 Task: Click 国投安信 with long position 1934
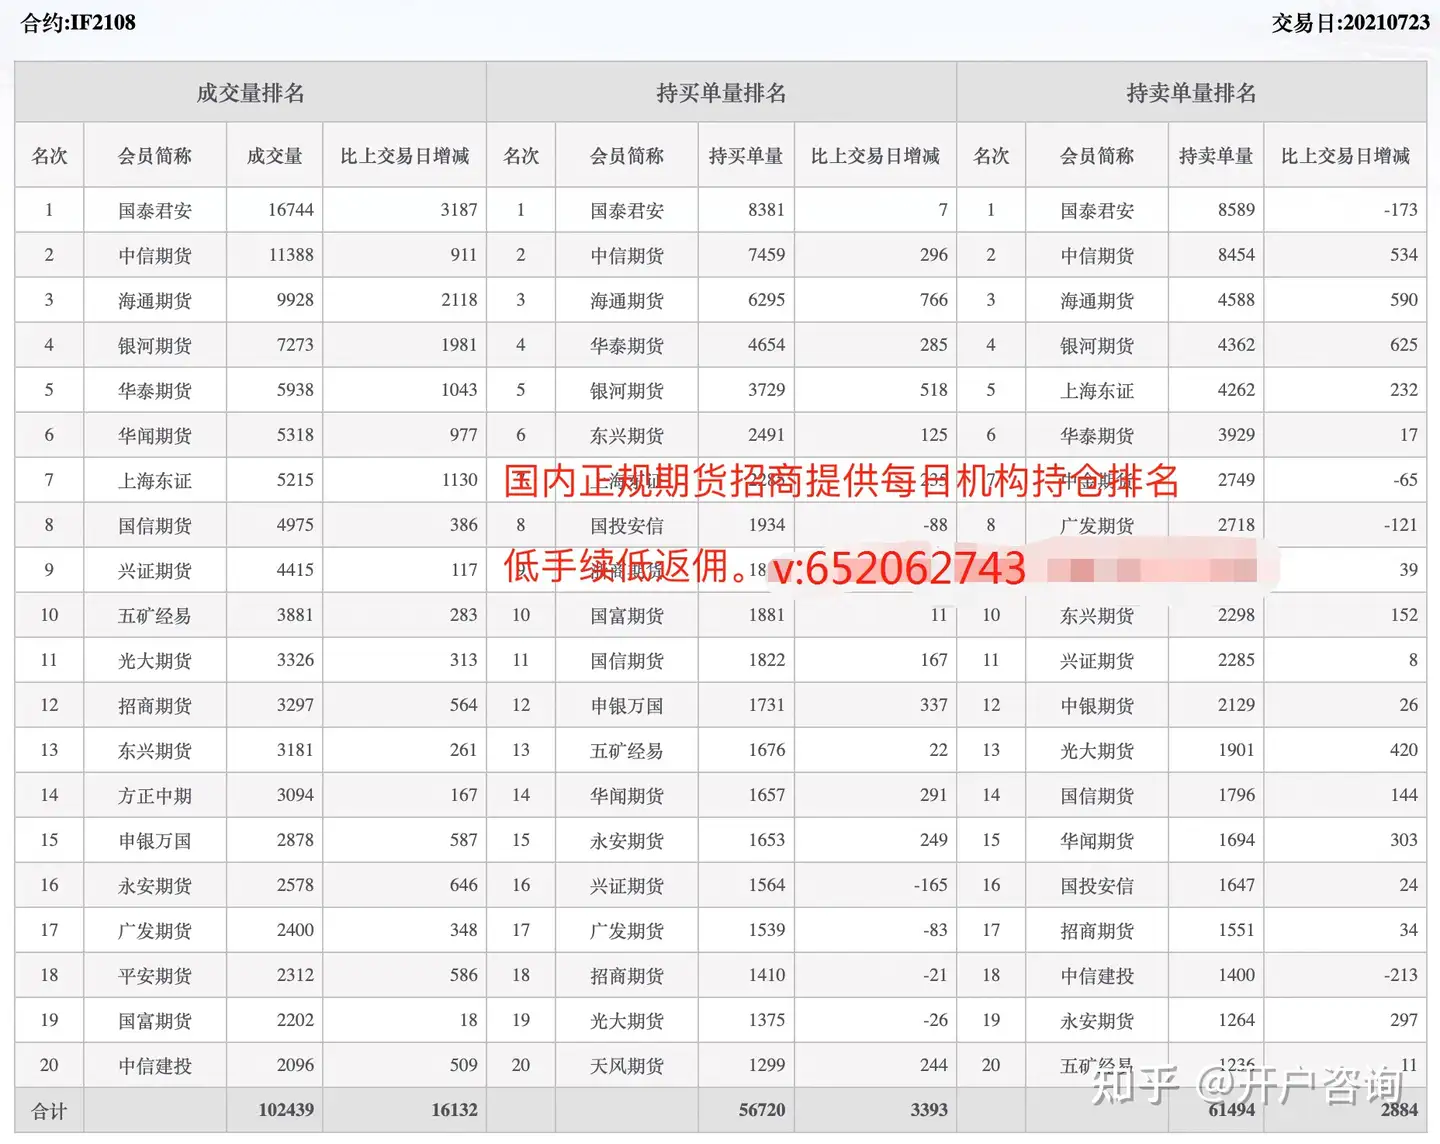[x=627, y=526]
